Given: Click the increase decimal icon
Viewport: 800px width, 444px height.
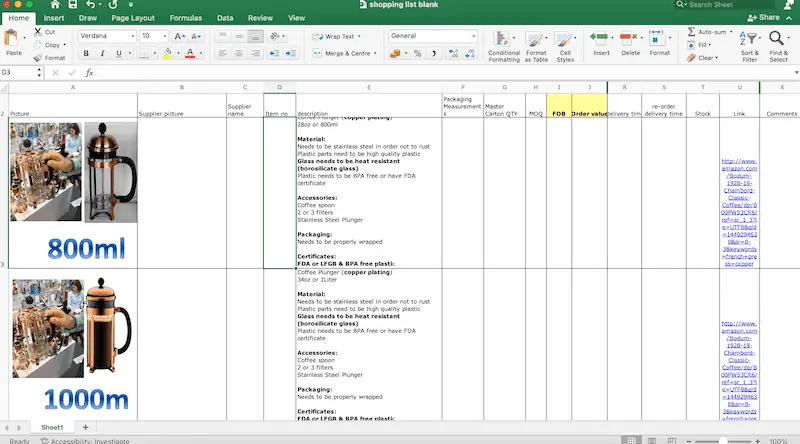Looking at the screenshot, I should click(453, 53).
